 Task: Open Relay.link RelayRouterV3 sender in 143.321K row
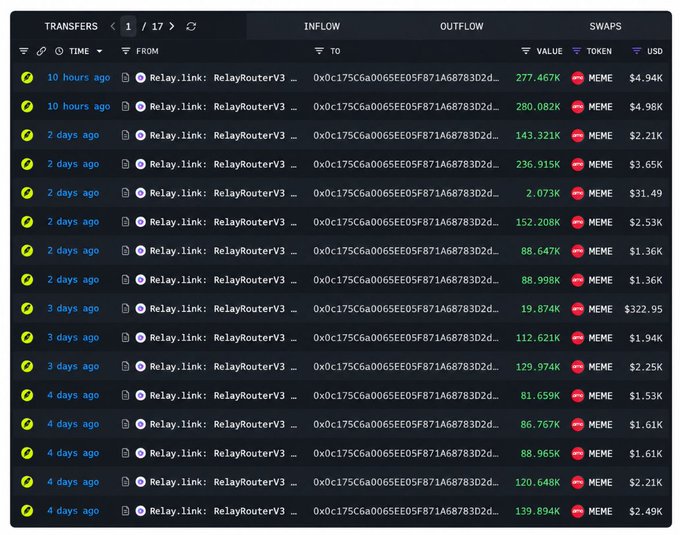coord(223,135)
